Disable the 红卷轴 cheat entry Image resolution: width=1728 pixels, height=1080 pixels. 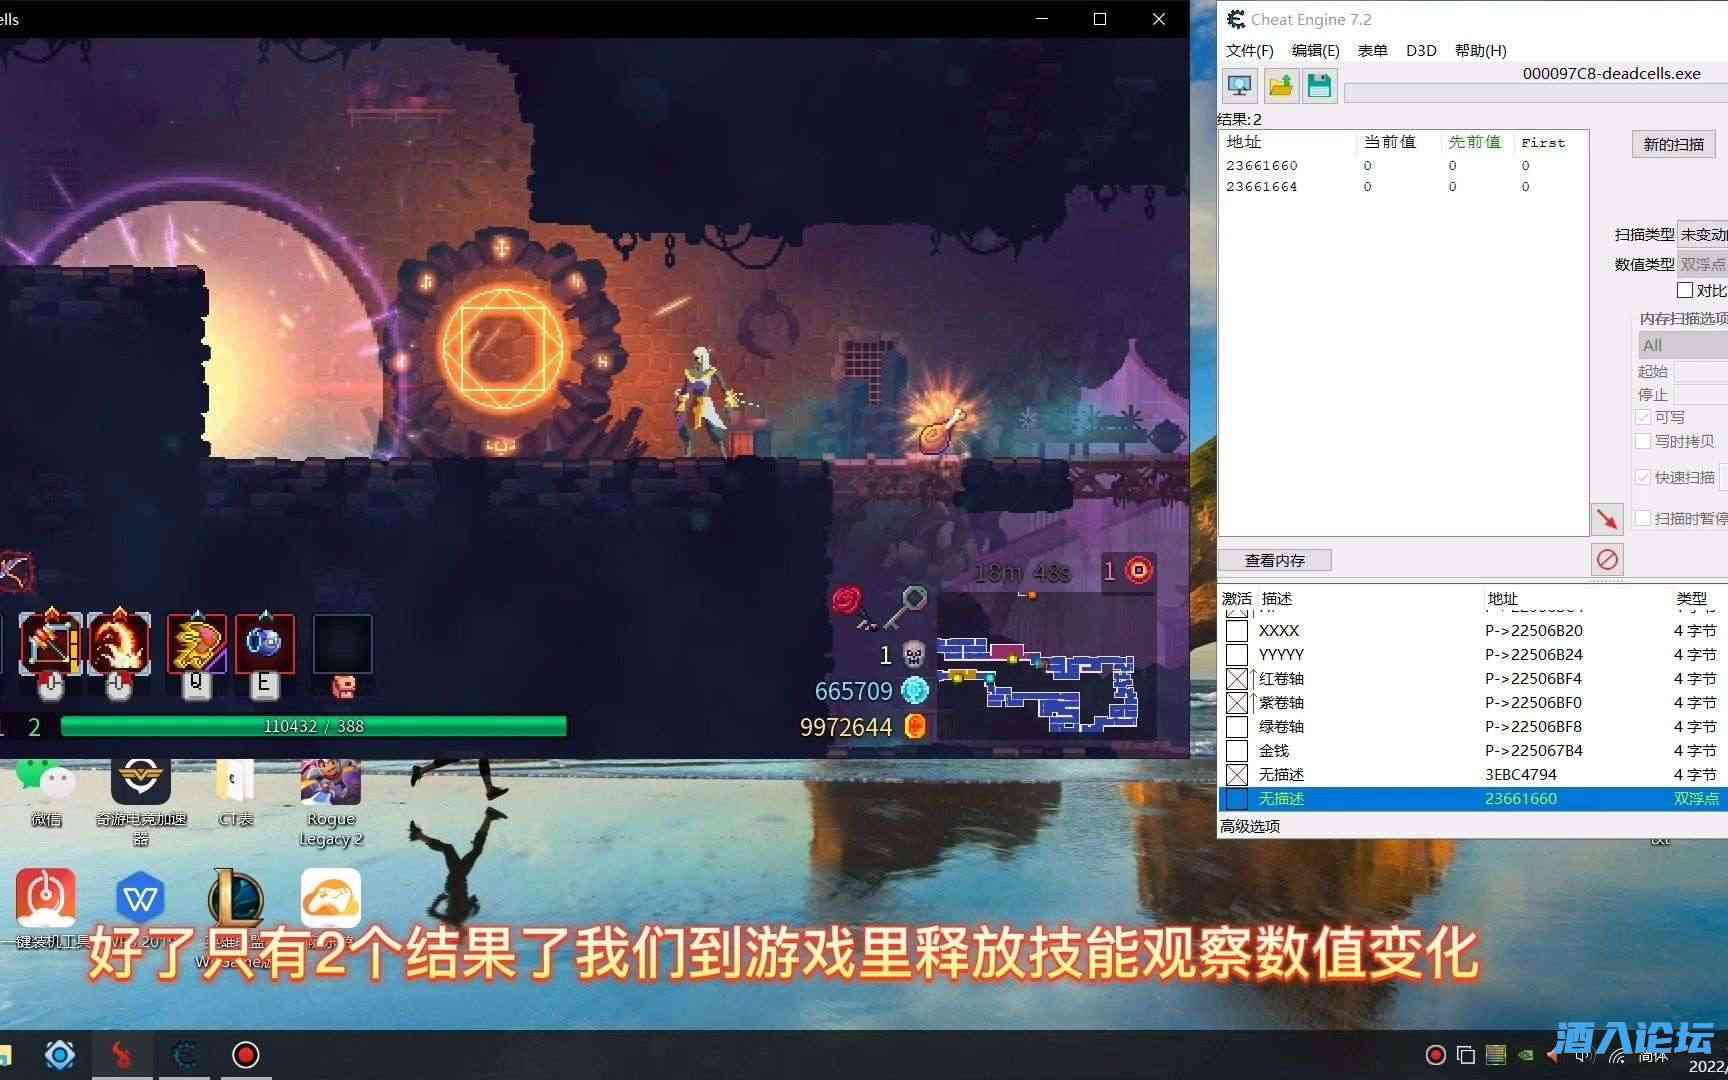1235,678
